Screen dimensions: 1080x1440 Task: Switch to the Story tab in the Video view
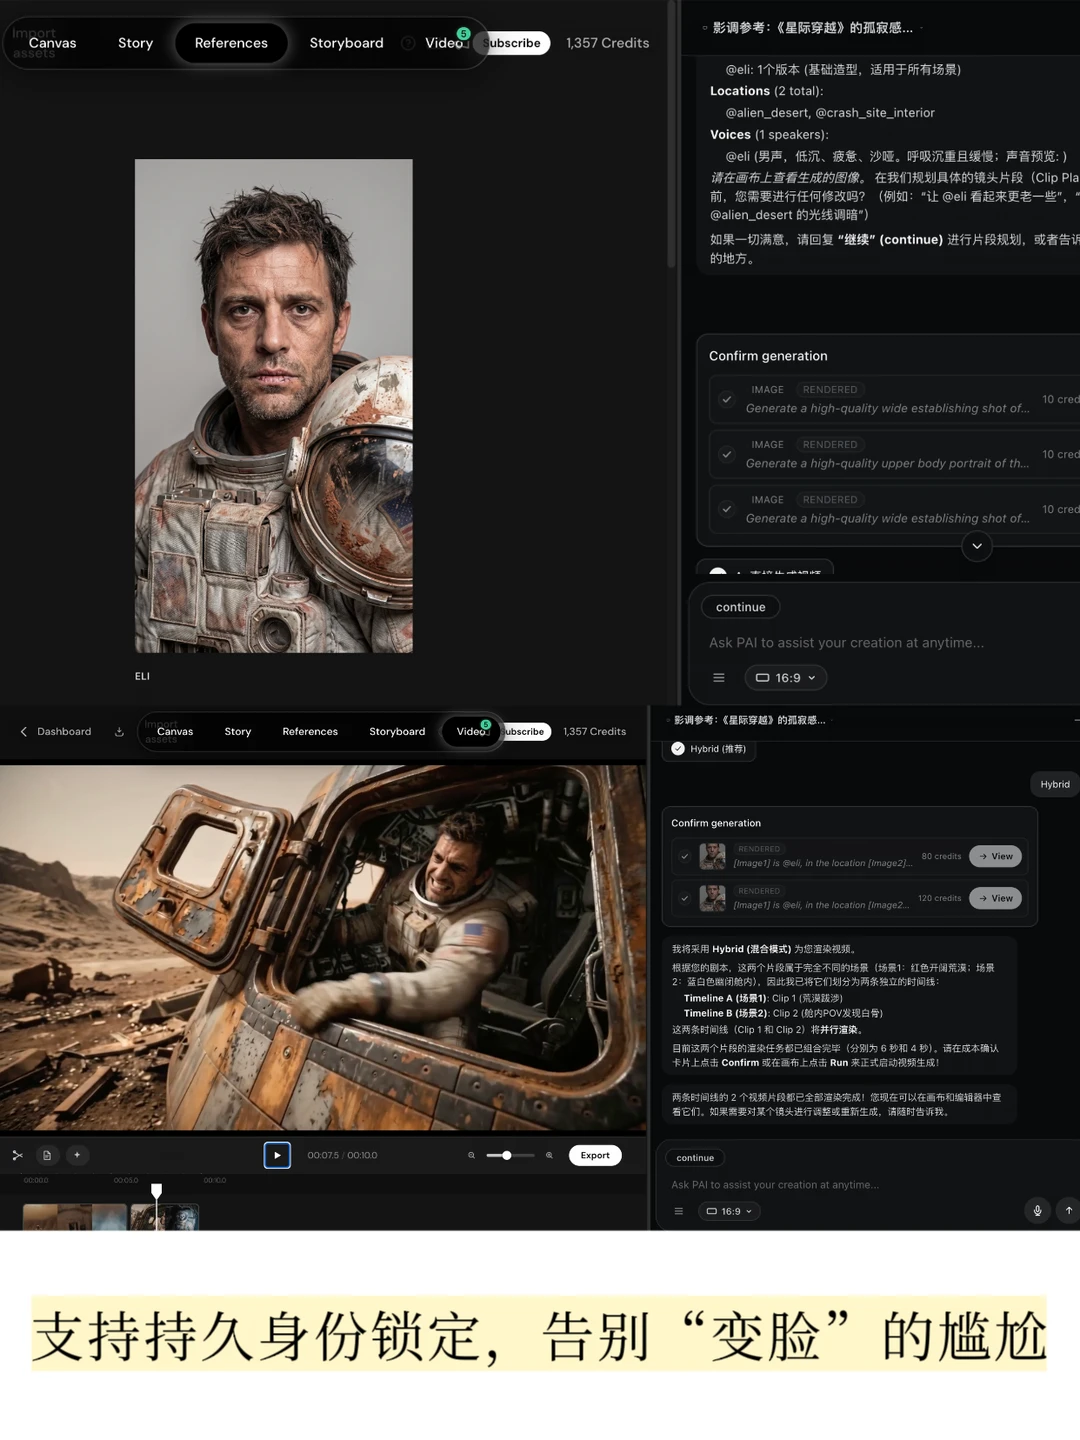pos(238,732)
